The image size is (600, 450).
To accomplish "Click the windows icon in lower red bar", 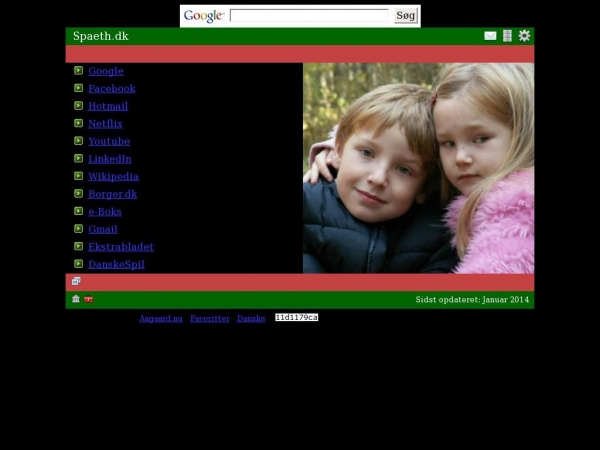I will 76,282.
